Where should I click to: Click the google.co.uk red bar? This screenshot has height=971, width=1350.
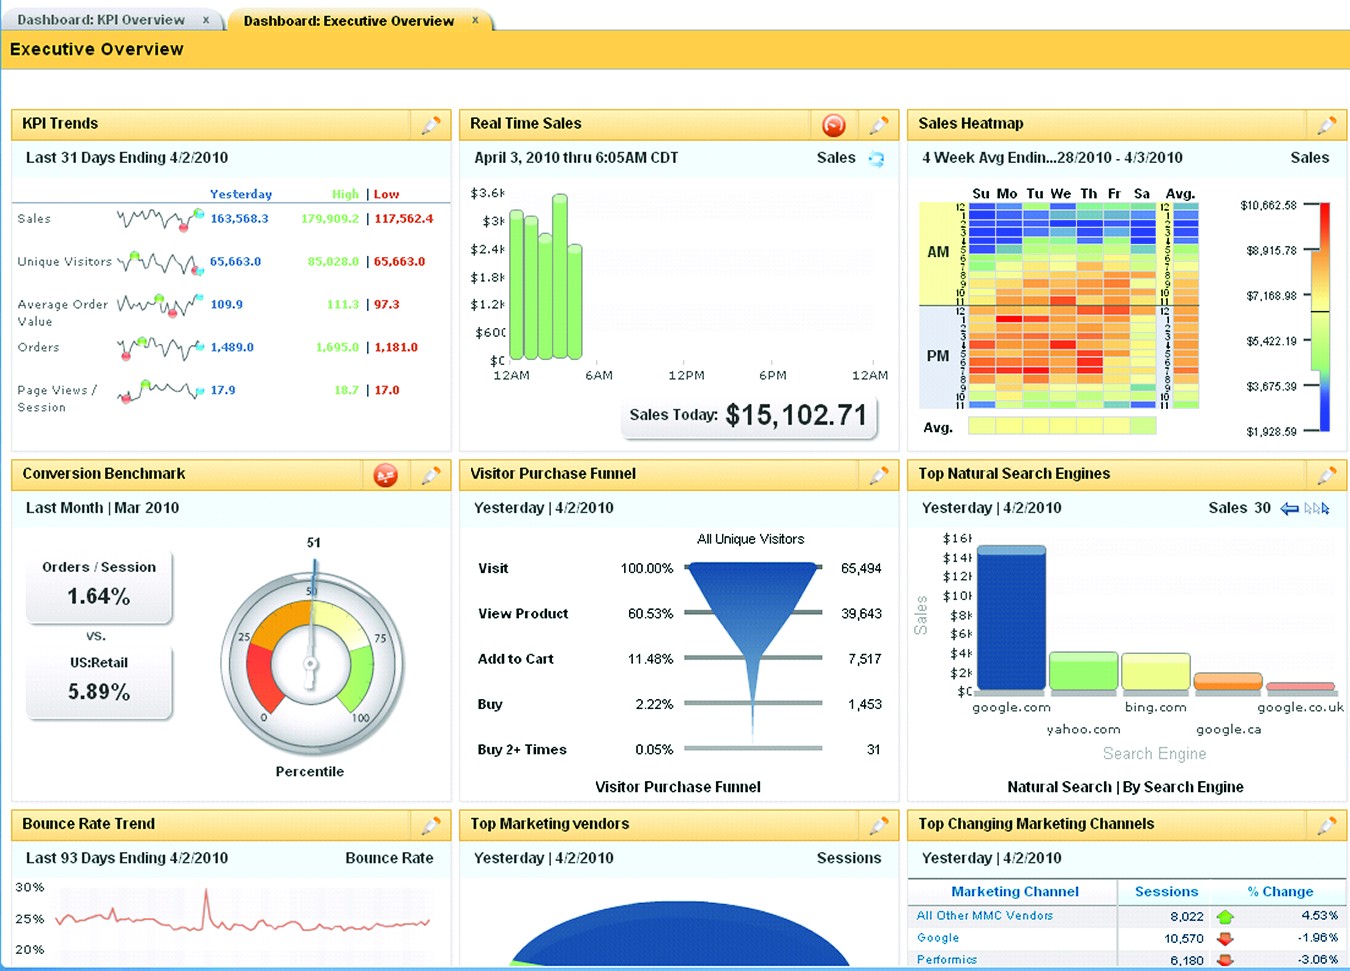point(1301,687)
